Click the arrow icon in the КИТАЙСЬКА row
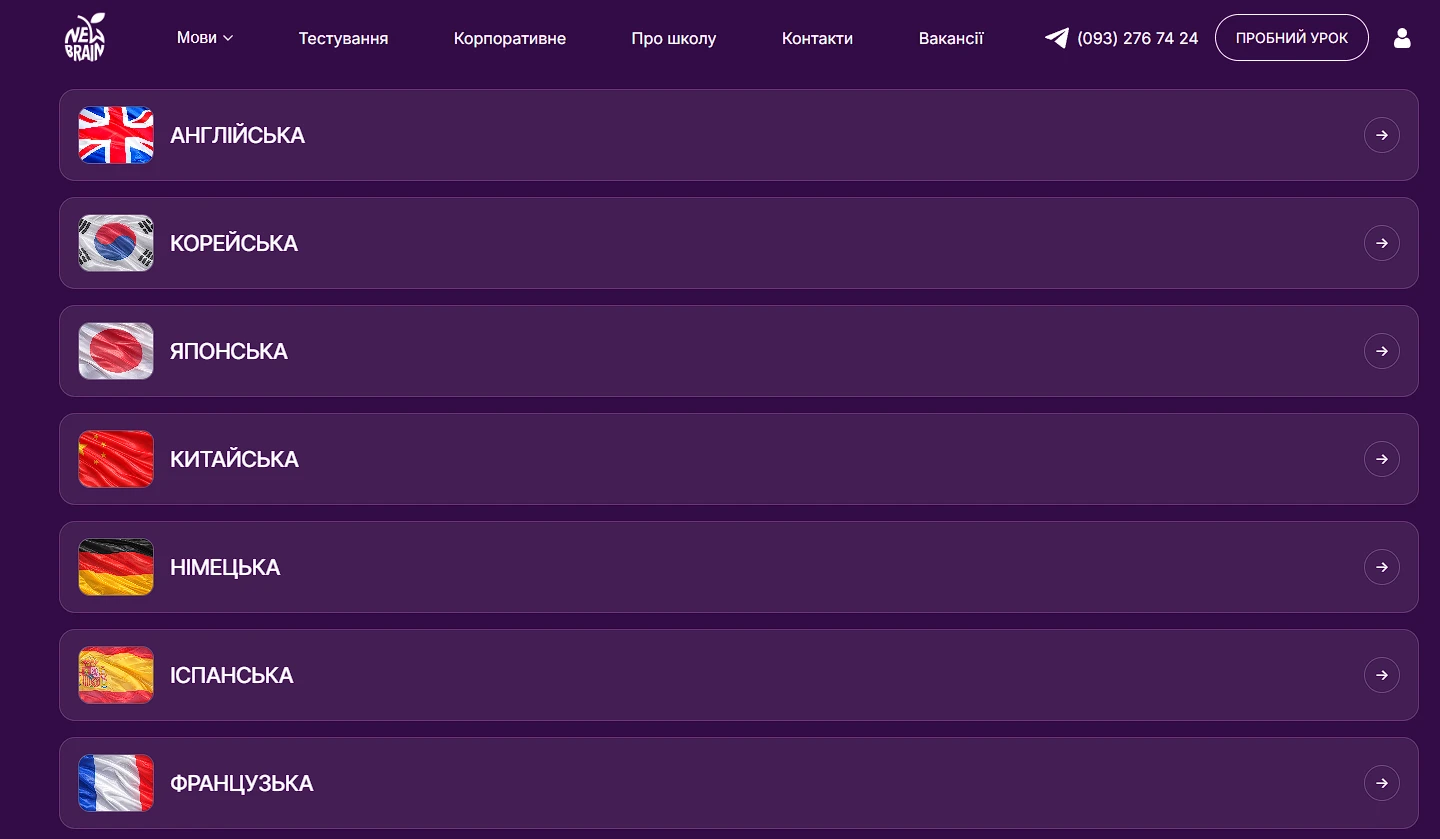Screen dimensions: 1440x839 coord(1382,459)
